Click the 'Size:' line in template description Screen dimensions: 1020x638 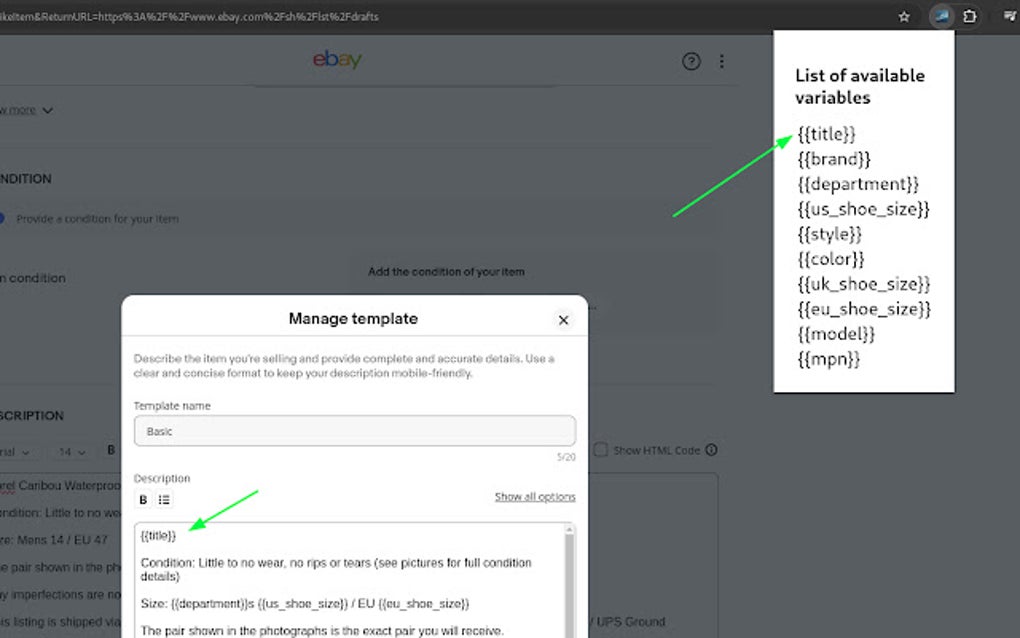(304, 604)
